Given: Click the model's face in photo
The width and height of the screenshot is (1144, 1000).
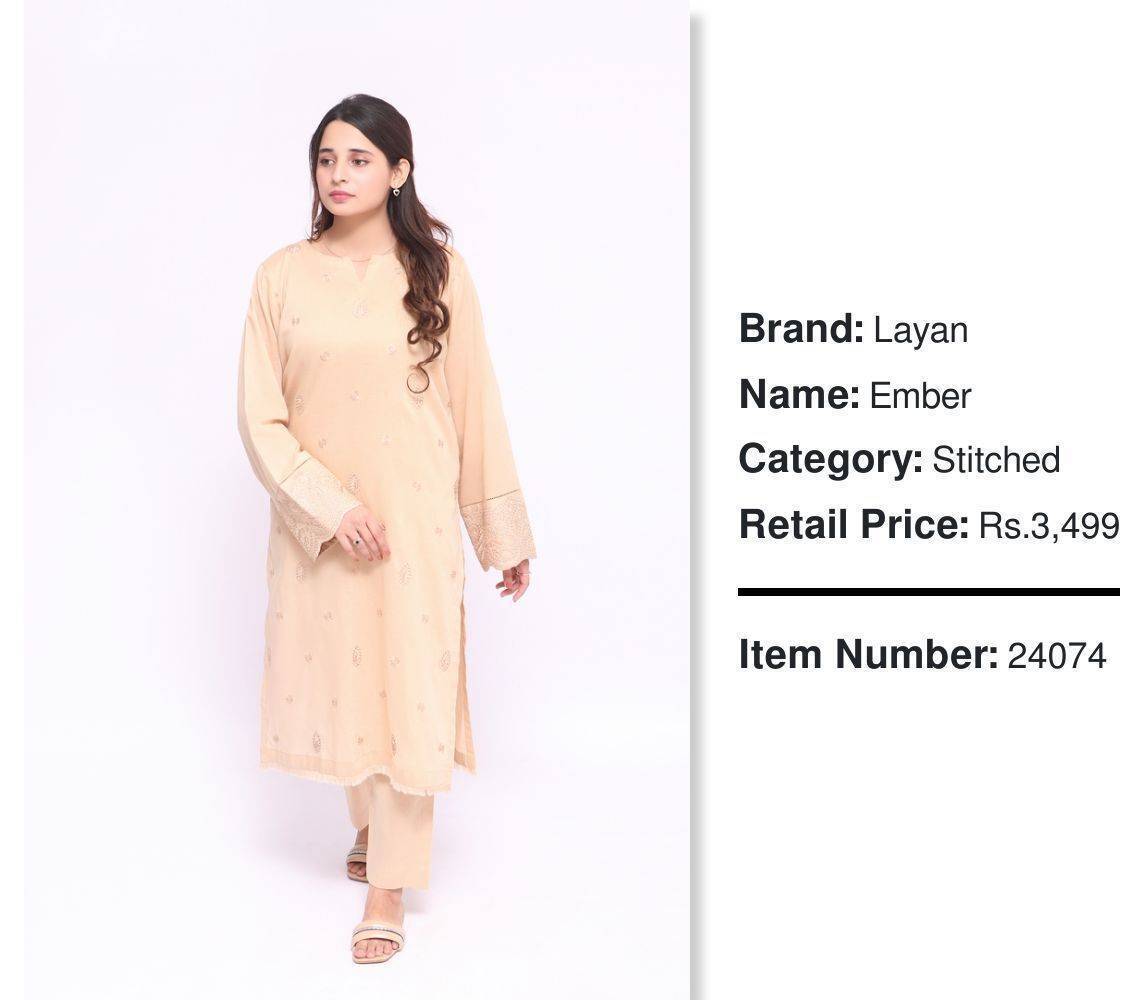Looking at the screenshot, I should [344, 171].
